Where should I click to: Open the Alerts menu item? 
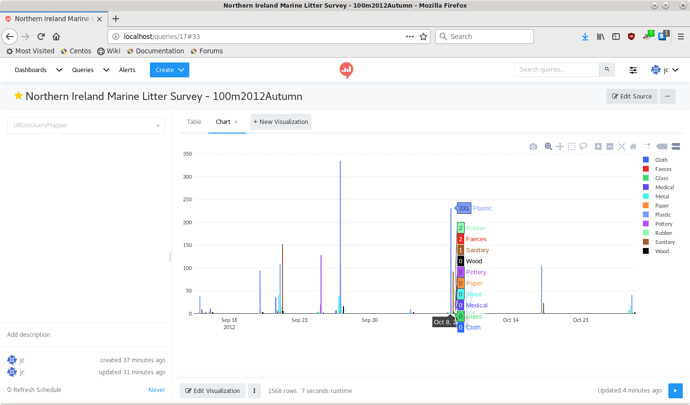click(127, 70)
